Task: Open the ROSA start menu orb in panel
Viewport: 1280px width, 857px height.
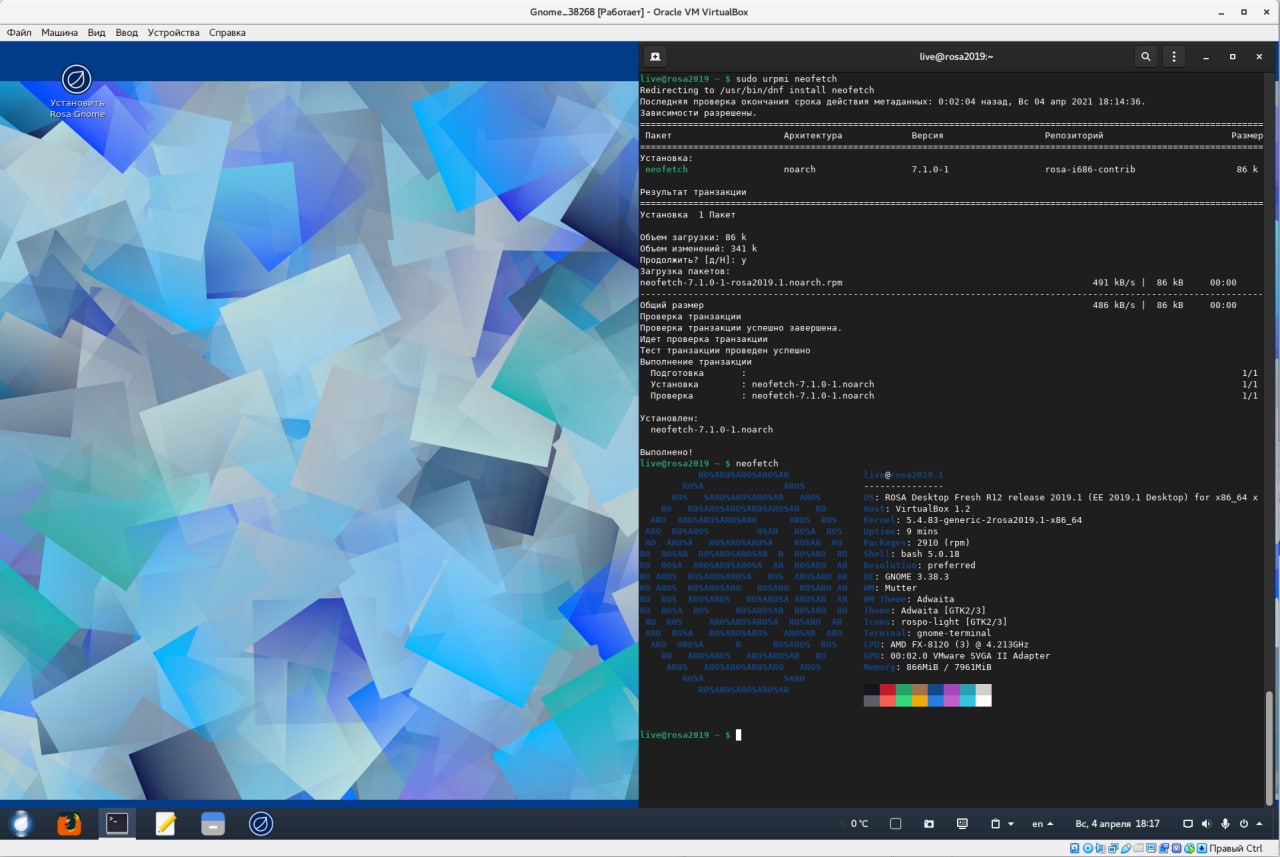Action: point(21,823)
